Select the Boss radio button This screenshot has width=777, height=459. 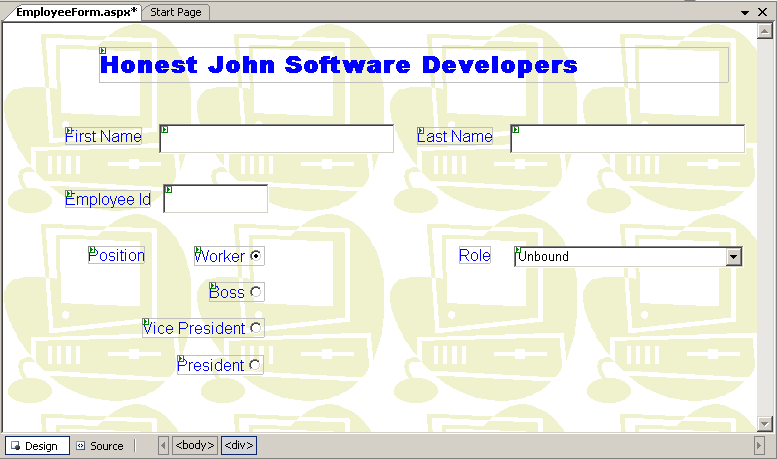pyautogui.click(x=256, y=292)
